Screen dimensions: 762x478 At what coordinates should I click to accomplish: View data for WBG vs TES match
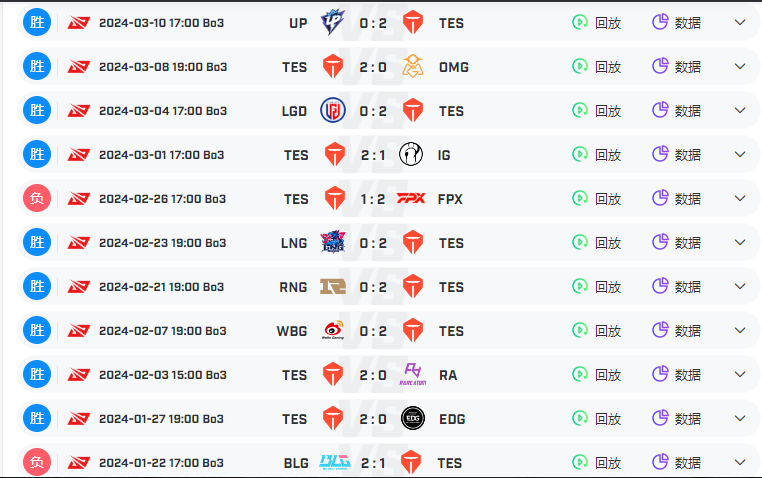click(x=676, y=330)
